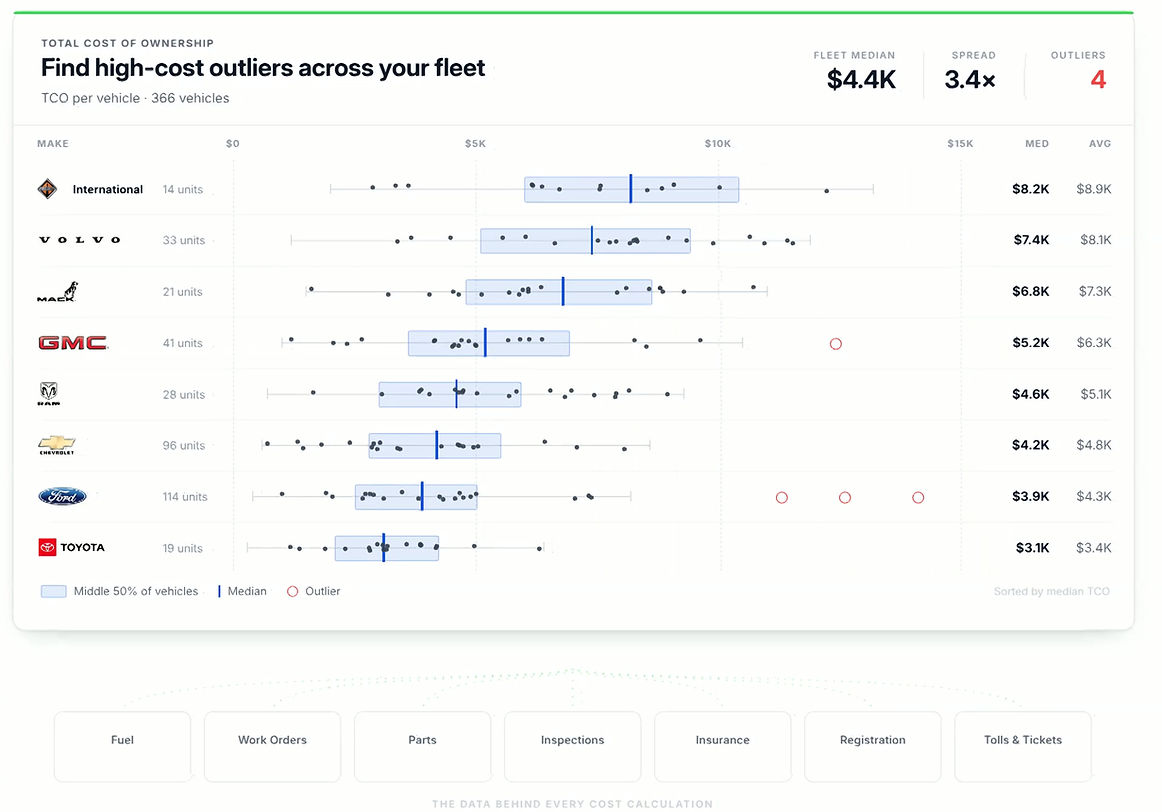The width and height of the screenshot is (1162, 812).
Task: Click the highest-cost Ford outlier circle
Action: [x=918, y=498]
